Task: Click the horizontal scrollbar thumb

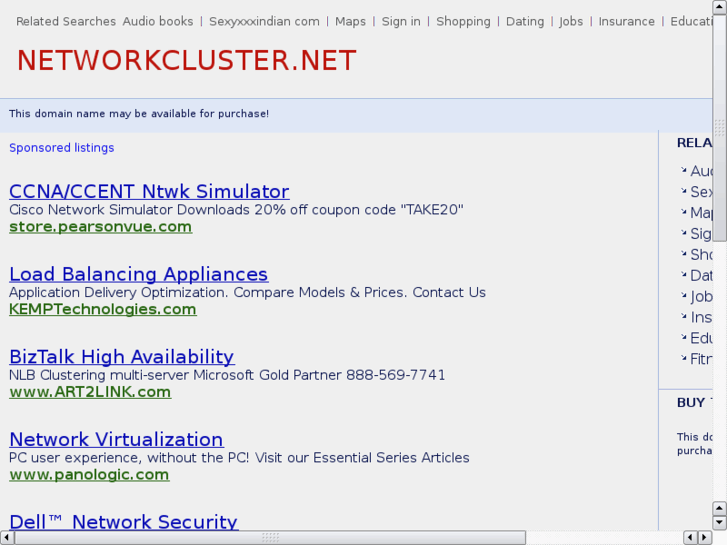Action: (270, 538)
